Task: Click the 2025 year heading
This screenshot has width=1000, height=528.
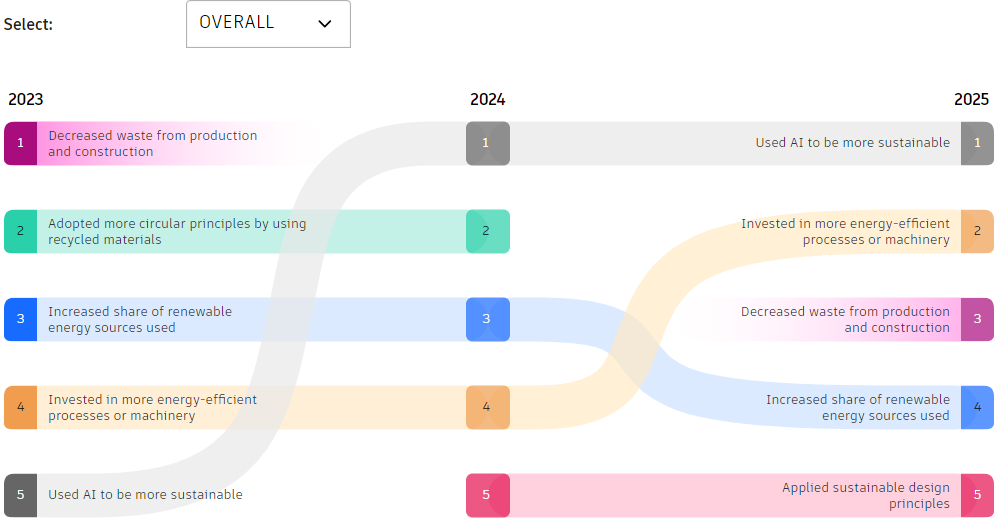Action: pyautogui.click(x=971, y=99)
